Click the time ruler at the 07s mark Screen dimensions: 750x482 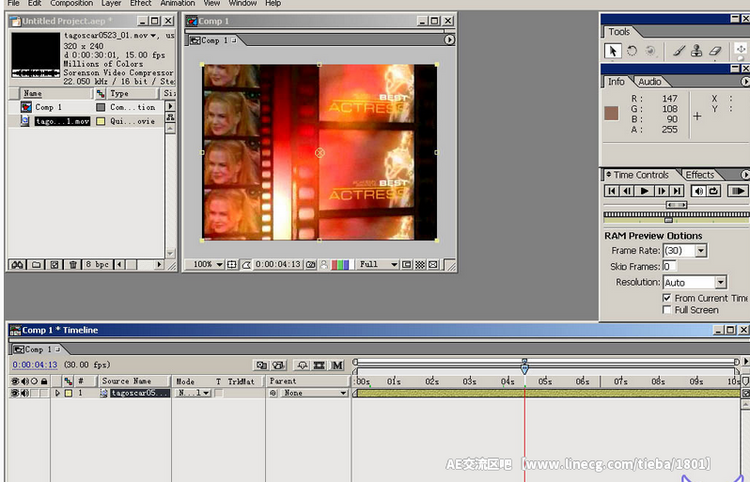pyautogui.click(x=618, y=381)
